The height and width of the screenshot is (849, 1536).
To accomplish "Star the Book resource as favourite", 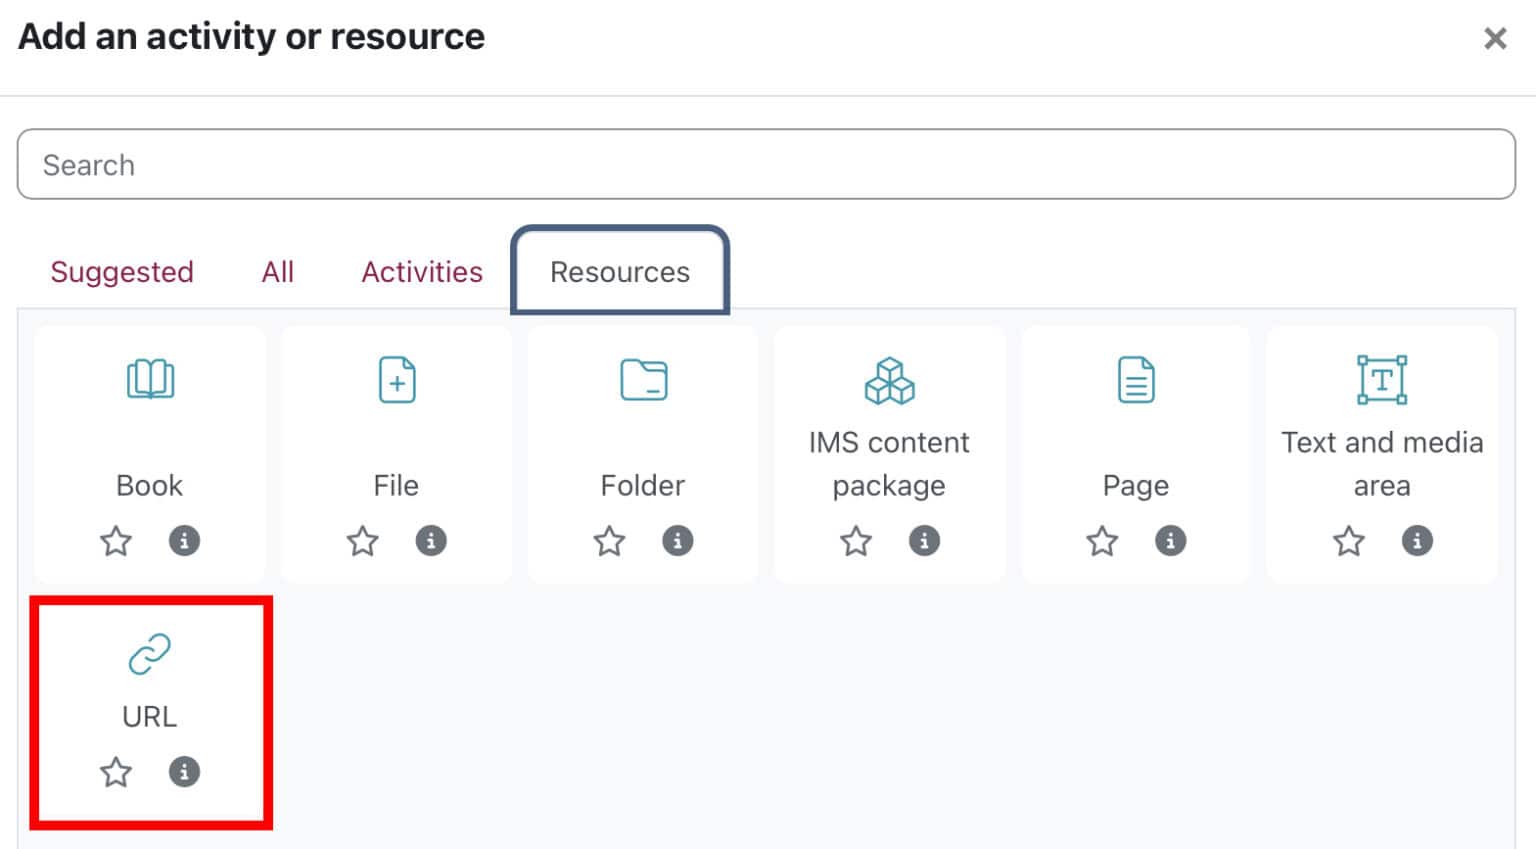I will point(116,541).
